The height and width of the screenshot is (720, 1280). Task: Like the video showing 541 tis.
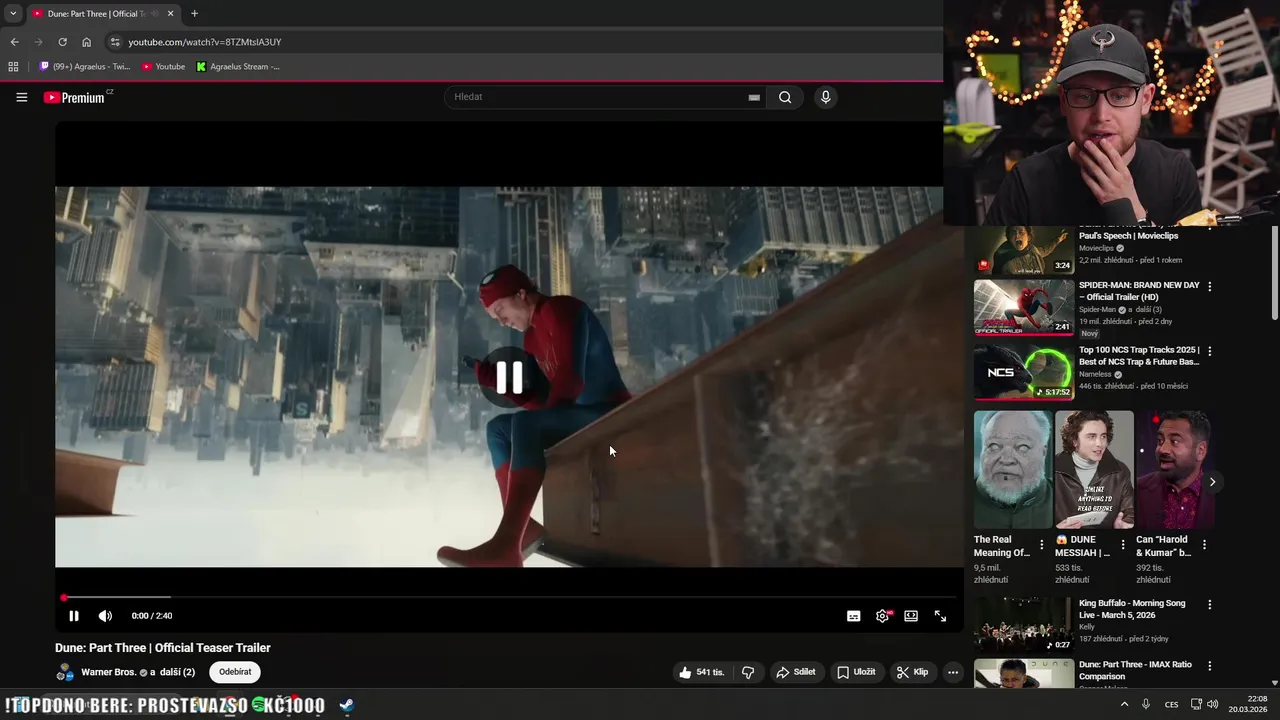point(700,672)
